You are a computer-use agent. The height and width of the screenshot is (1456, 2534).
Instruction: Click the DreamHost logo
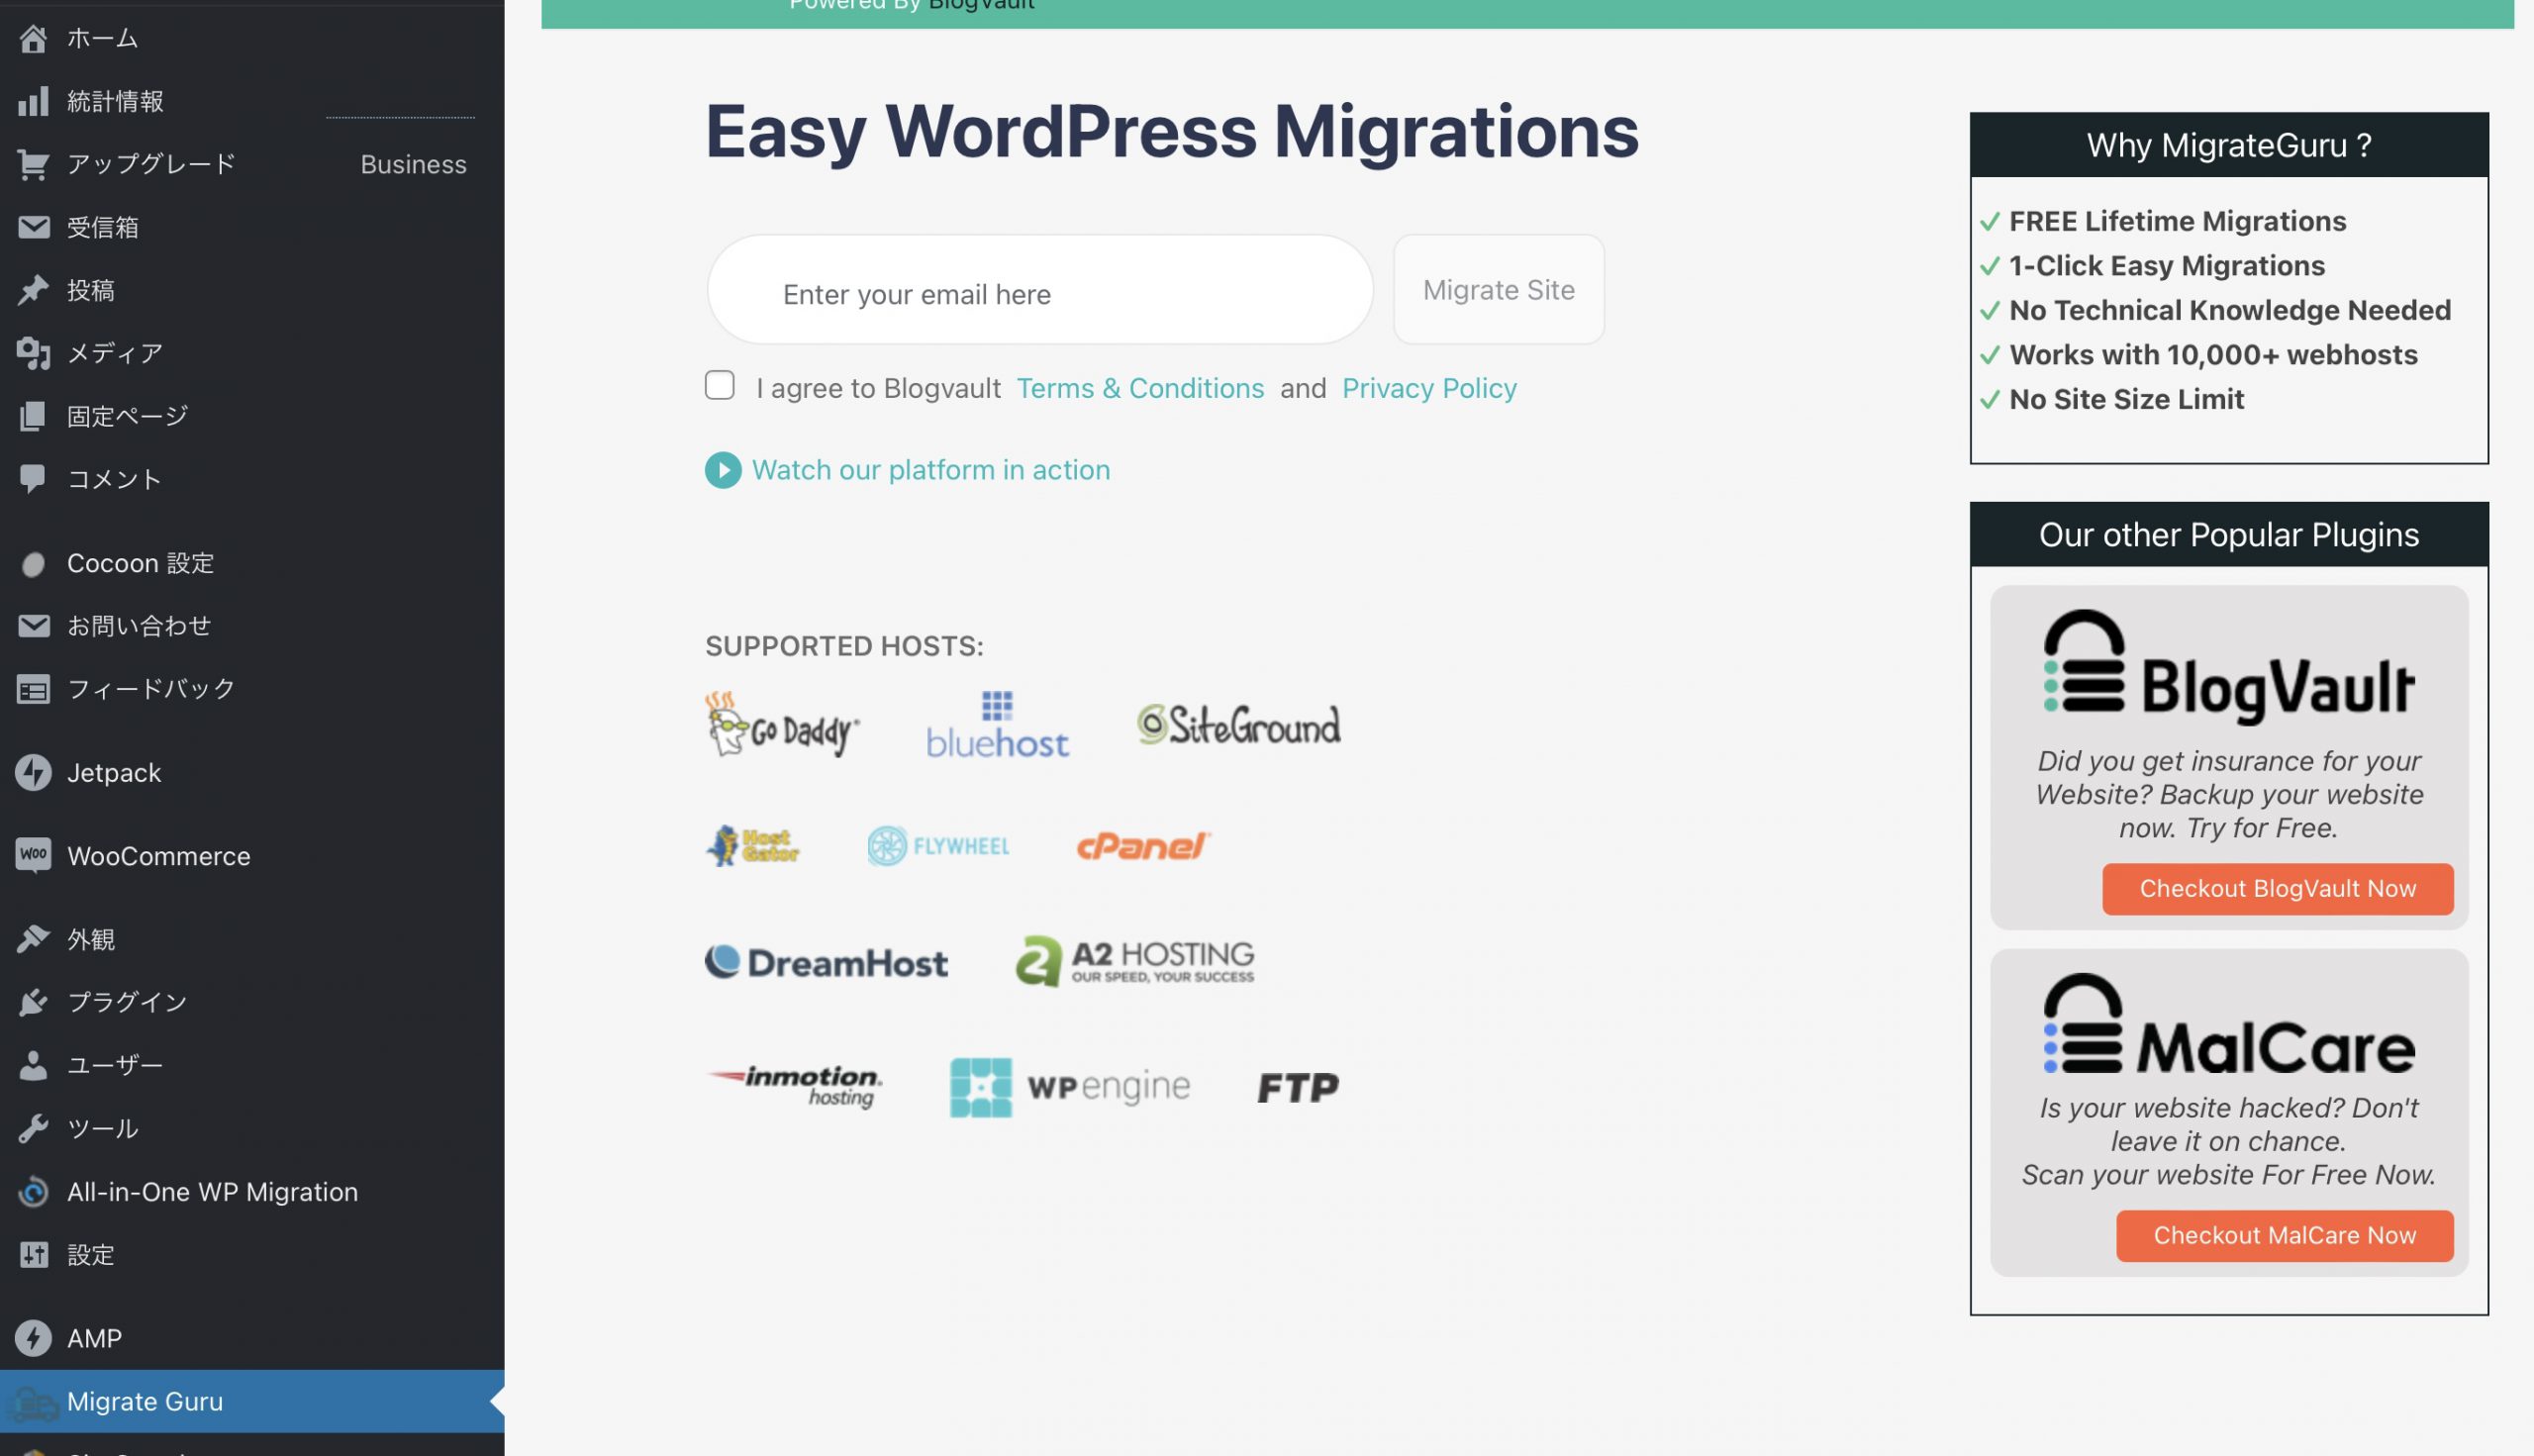pos(826,962)
